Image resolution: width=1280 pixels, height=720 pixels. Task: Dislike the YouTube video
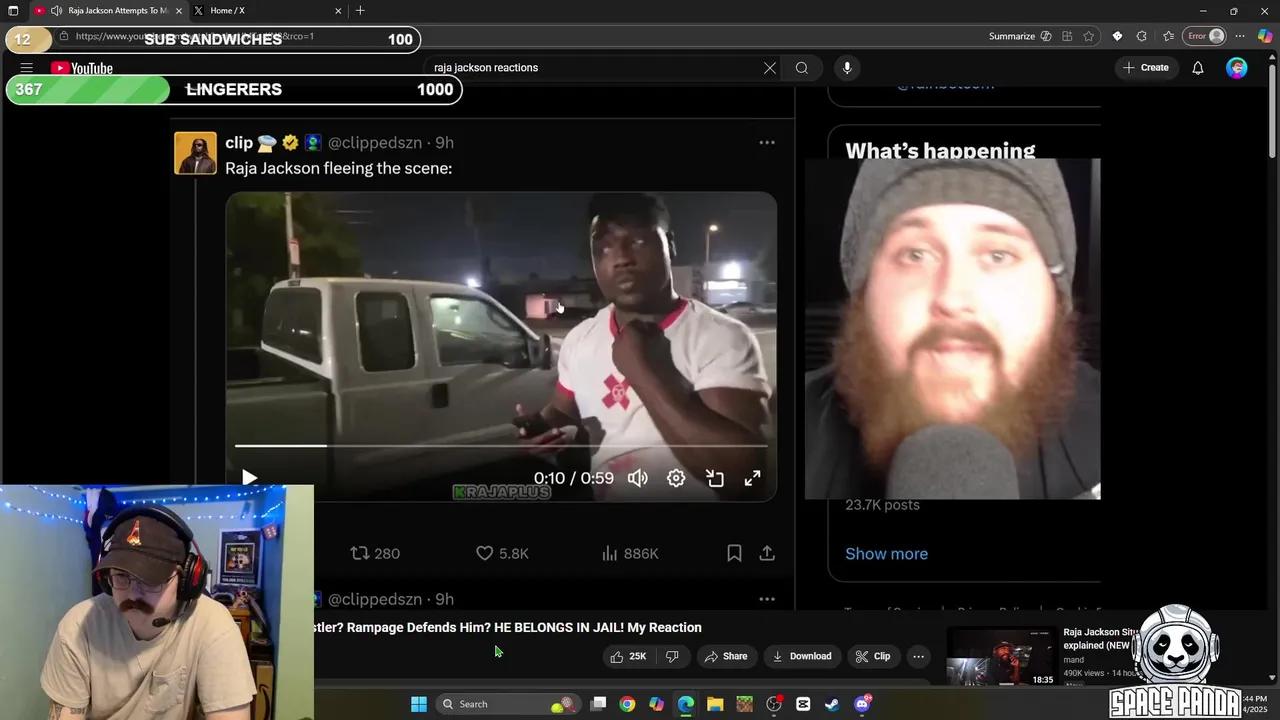pos(672,656)
